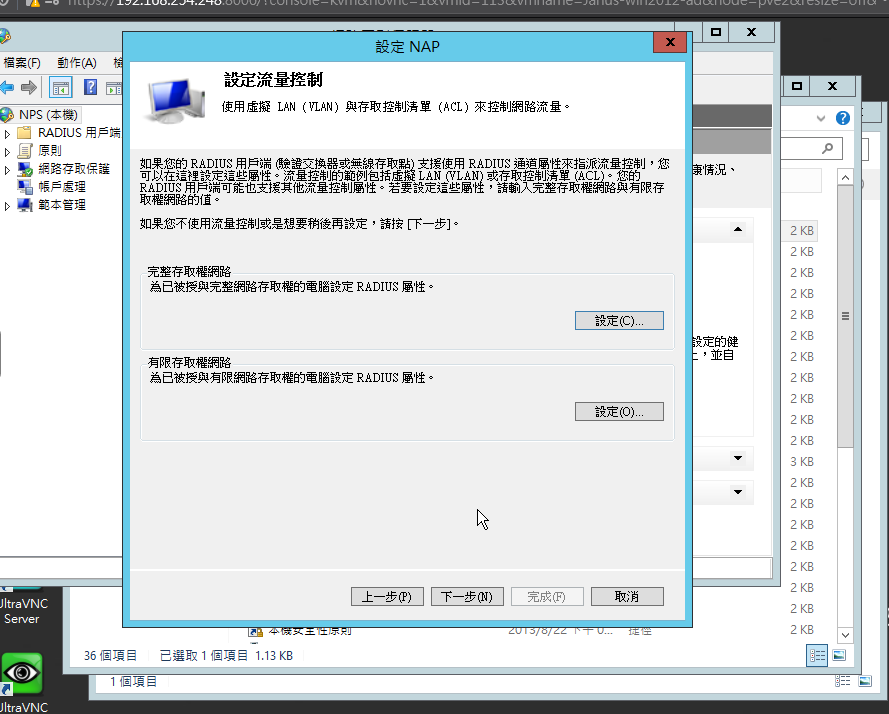889x714 pixels.
Task: Close the 設定 NAP dialog with red X
Action: click(x=670, y=42)
